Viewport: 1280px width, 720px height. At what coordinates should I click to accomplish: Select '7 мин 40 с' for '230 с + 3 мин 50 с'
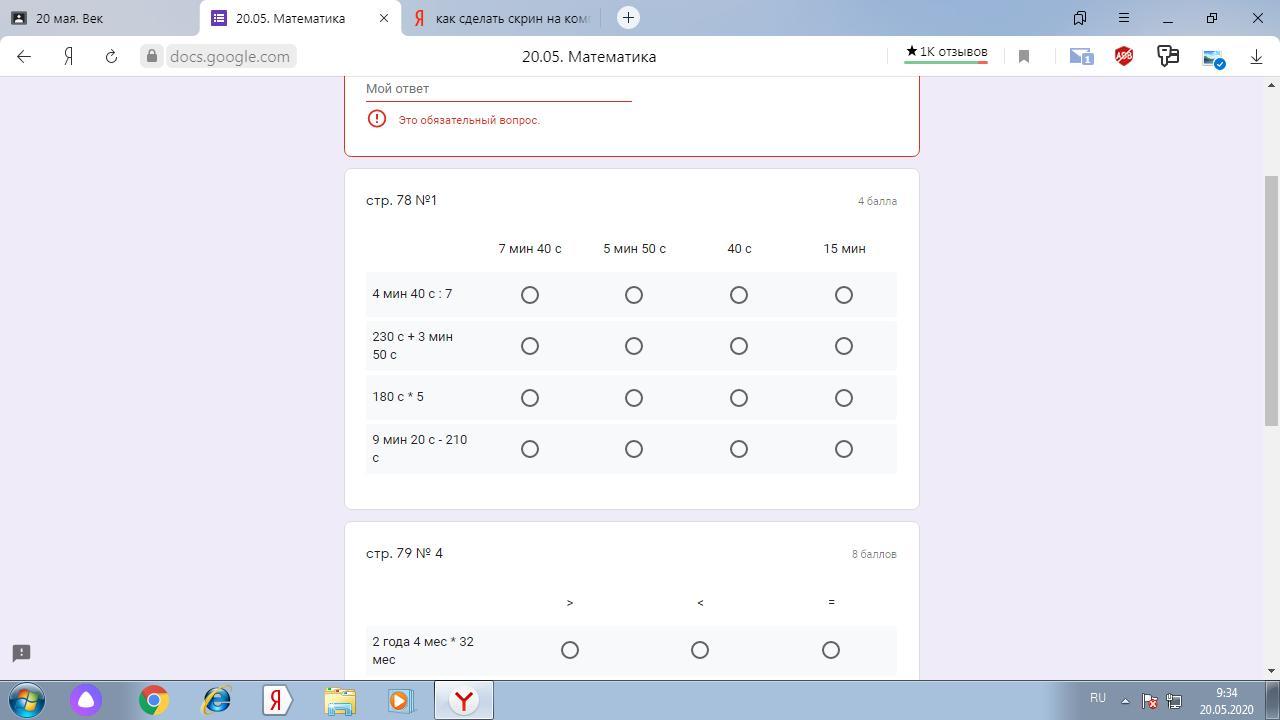tap(530, 346)
